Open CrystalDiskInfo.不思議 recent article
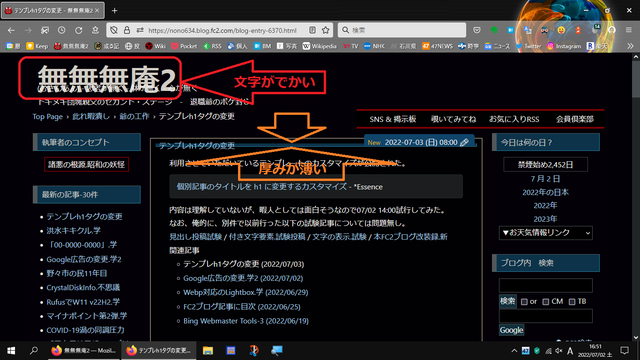640x360 pixels. tap(83, 288)
